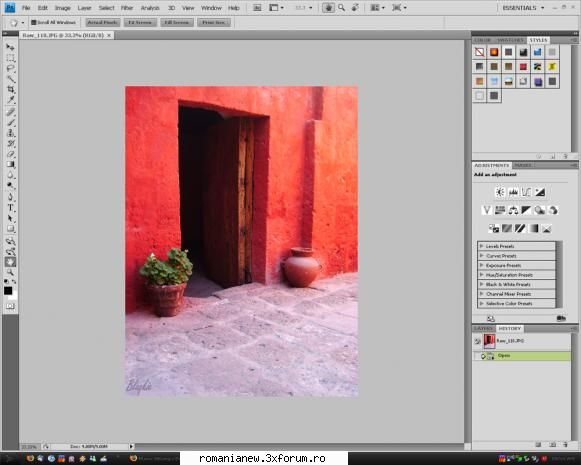The height and width of the screenshot is (465, 581).
Task: Select the Brush tool
Action: (10, 122)
